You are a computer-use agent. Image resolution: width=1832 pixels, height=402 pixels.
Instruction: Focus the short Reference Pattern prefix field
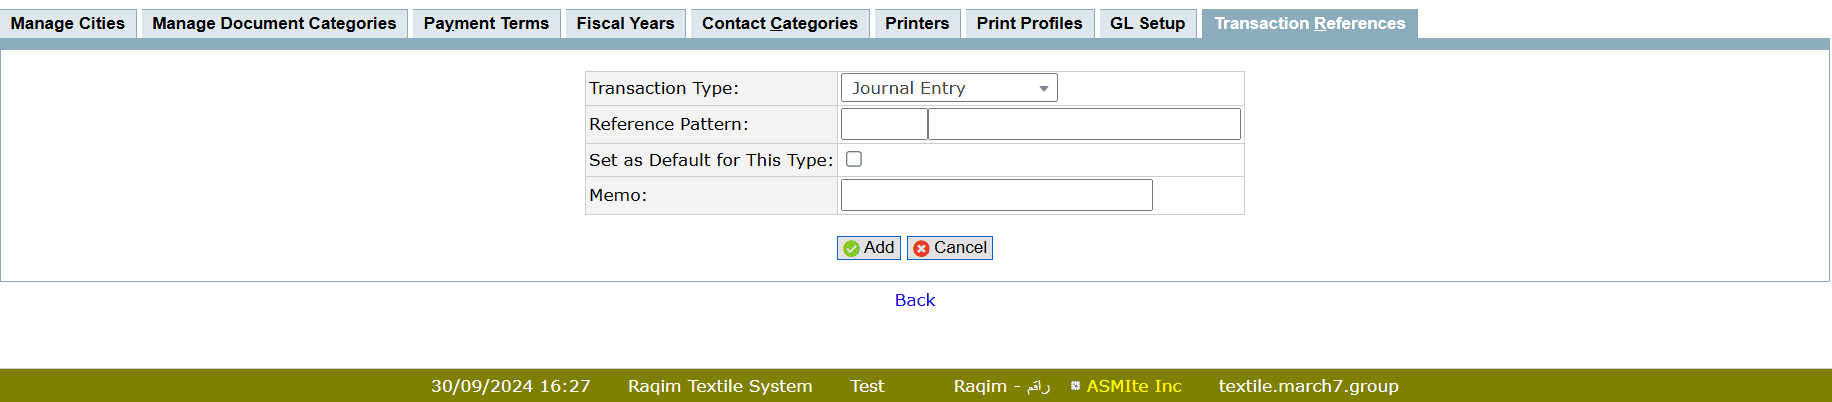pyautogui.click(x=884, y=124)
